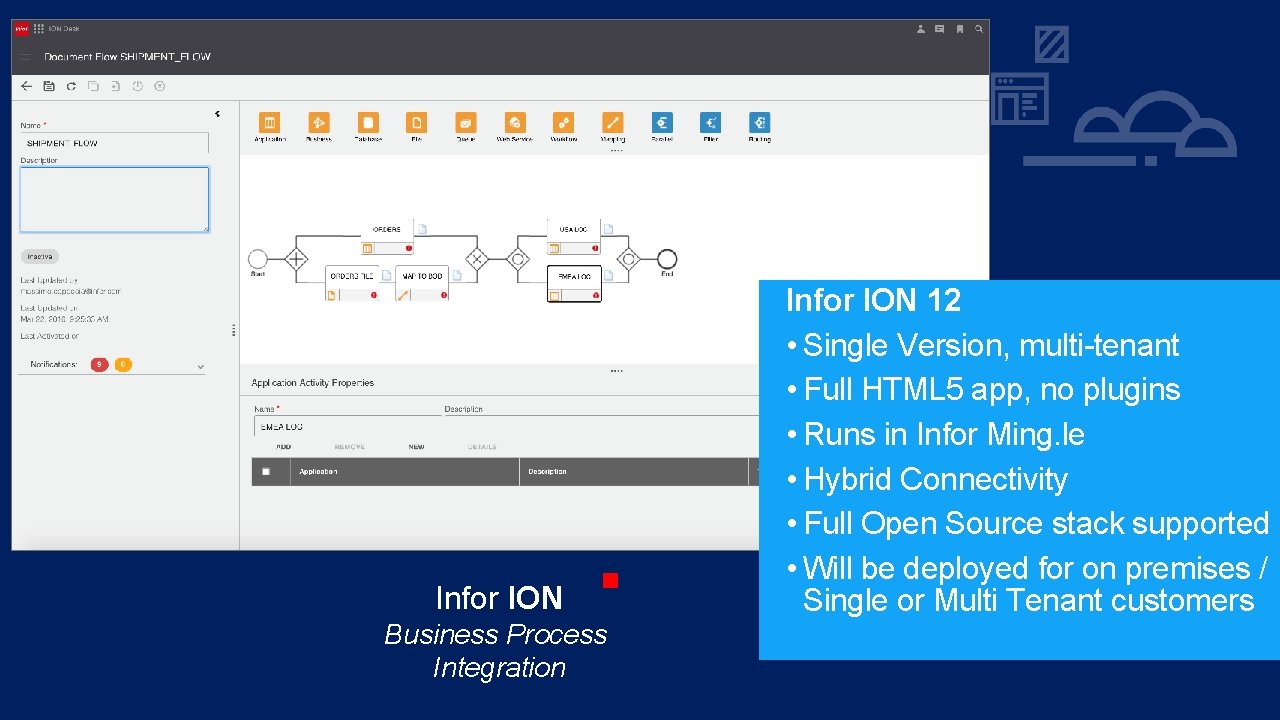Image resolution: width=1280 pixels, height=720 pixels.
Task: Click the DETAILS button in the activity panel
Action: click(483, 446)
